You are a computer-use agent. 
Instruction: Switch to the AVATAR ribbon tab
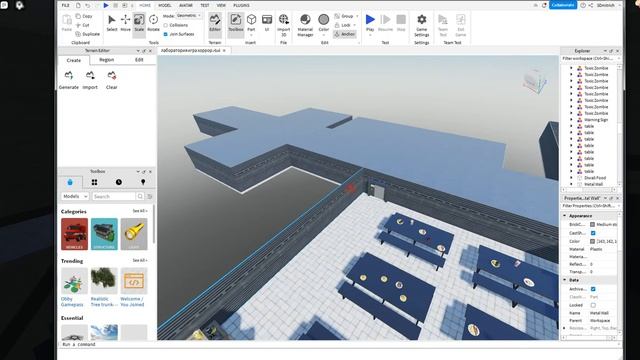coord(186,5)
